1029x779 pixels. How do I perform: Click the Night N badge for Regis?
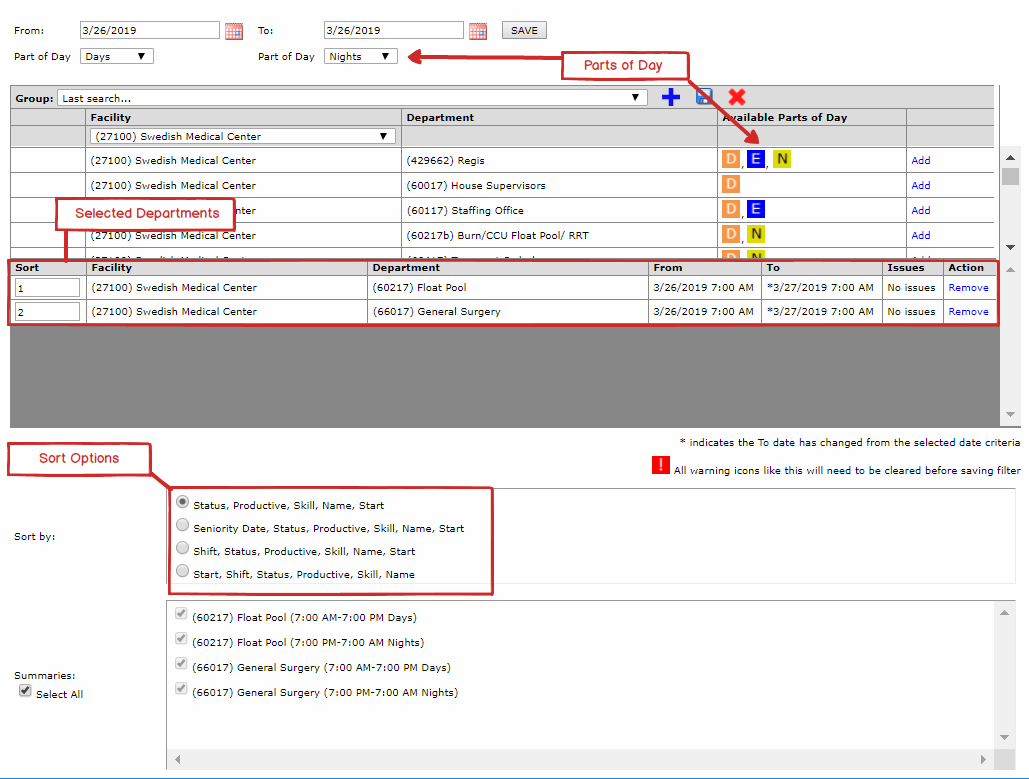[781, 160]
